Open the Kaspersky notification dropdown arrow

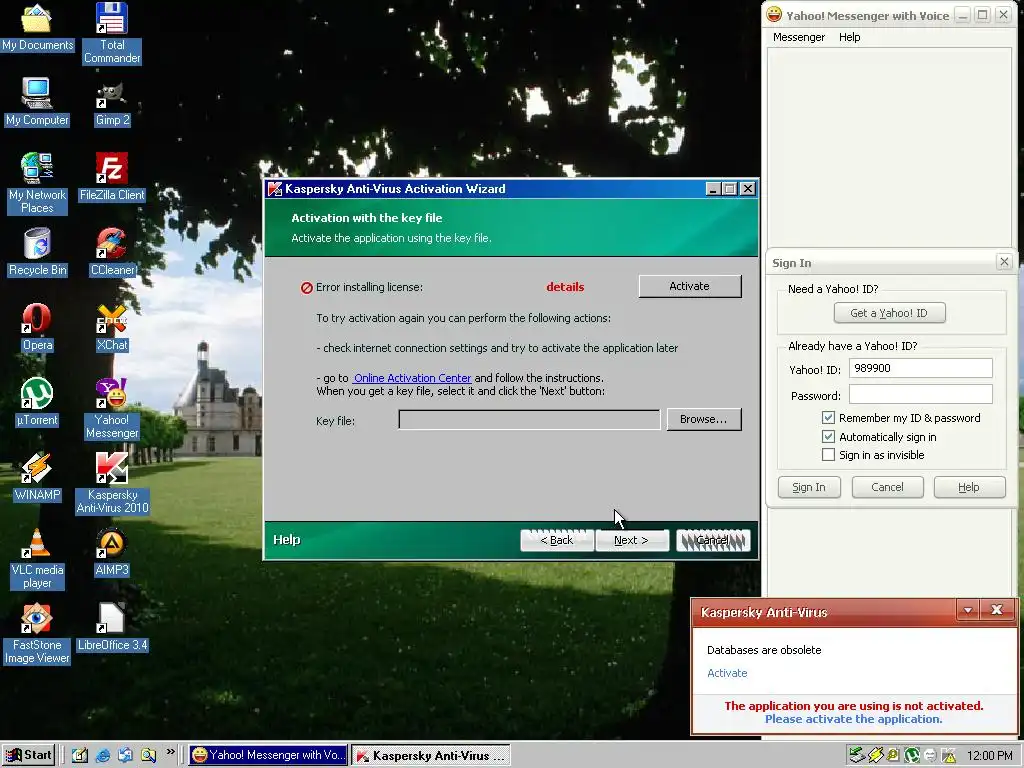(x=968, y=610)
